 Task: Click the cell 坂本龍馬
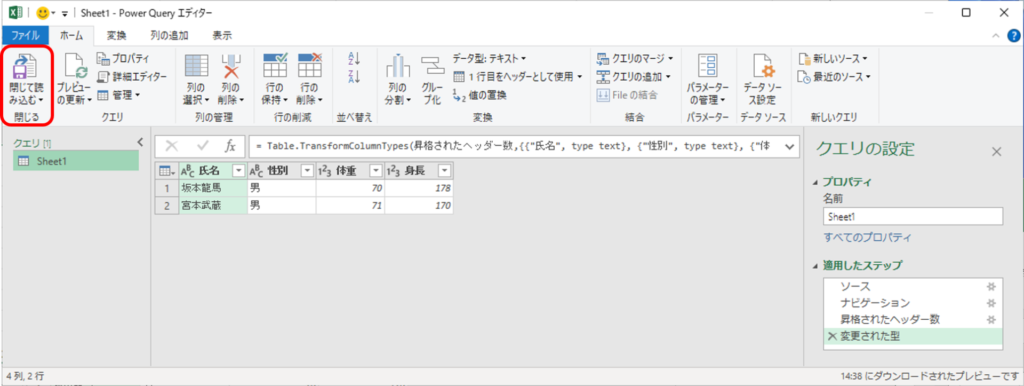(x=214, y=188)
